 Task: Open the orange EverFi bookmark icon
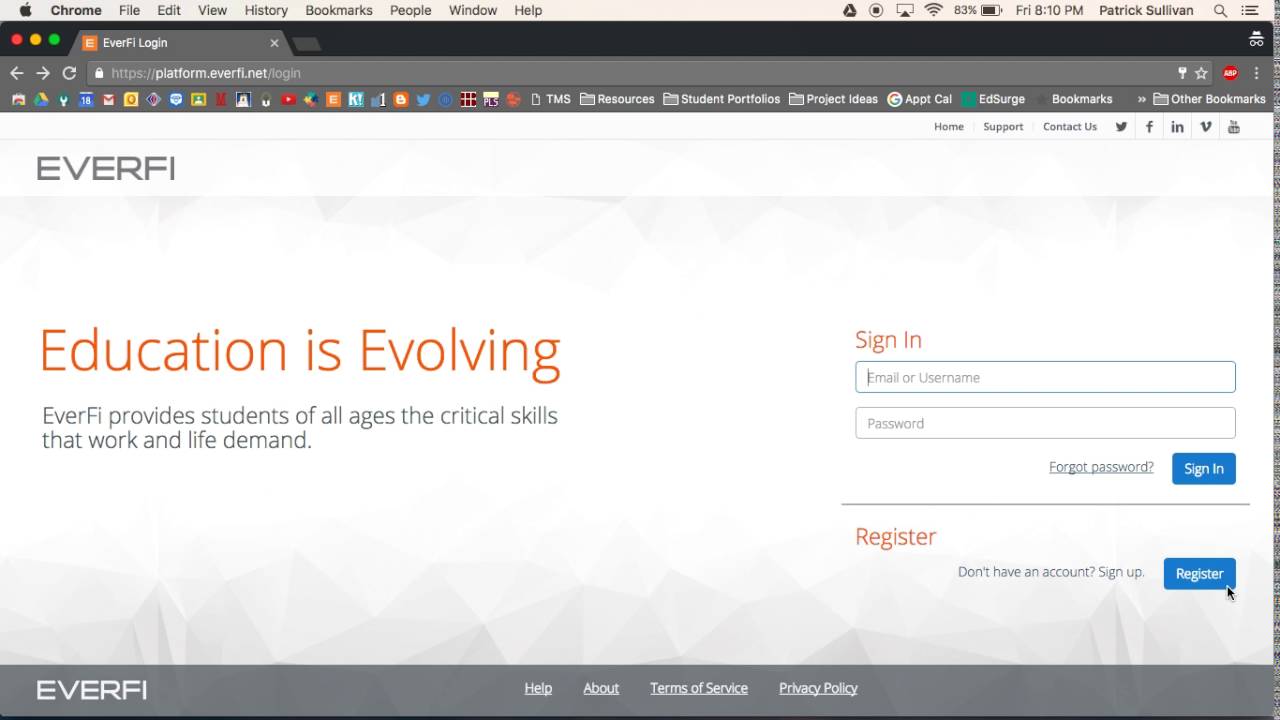coord(333,99)
